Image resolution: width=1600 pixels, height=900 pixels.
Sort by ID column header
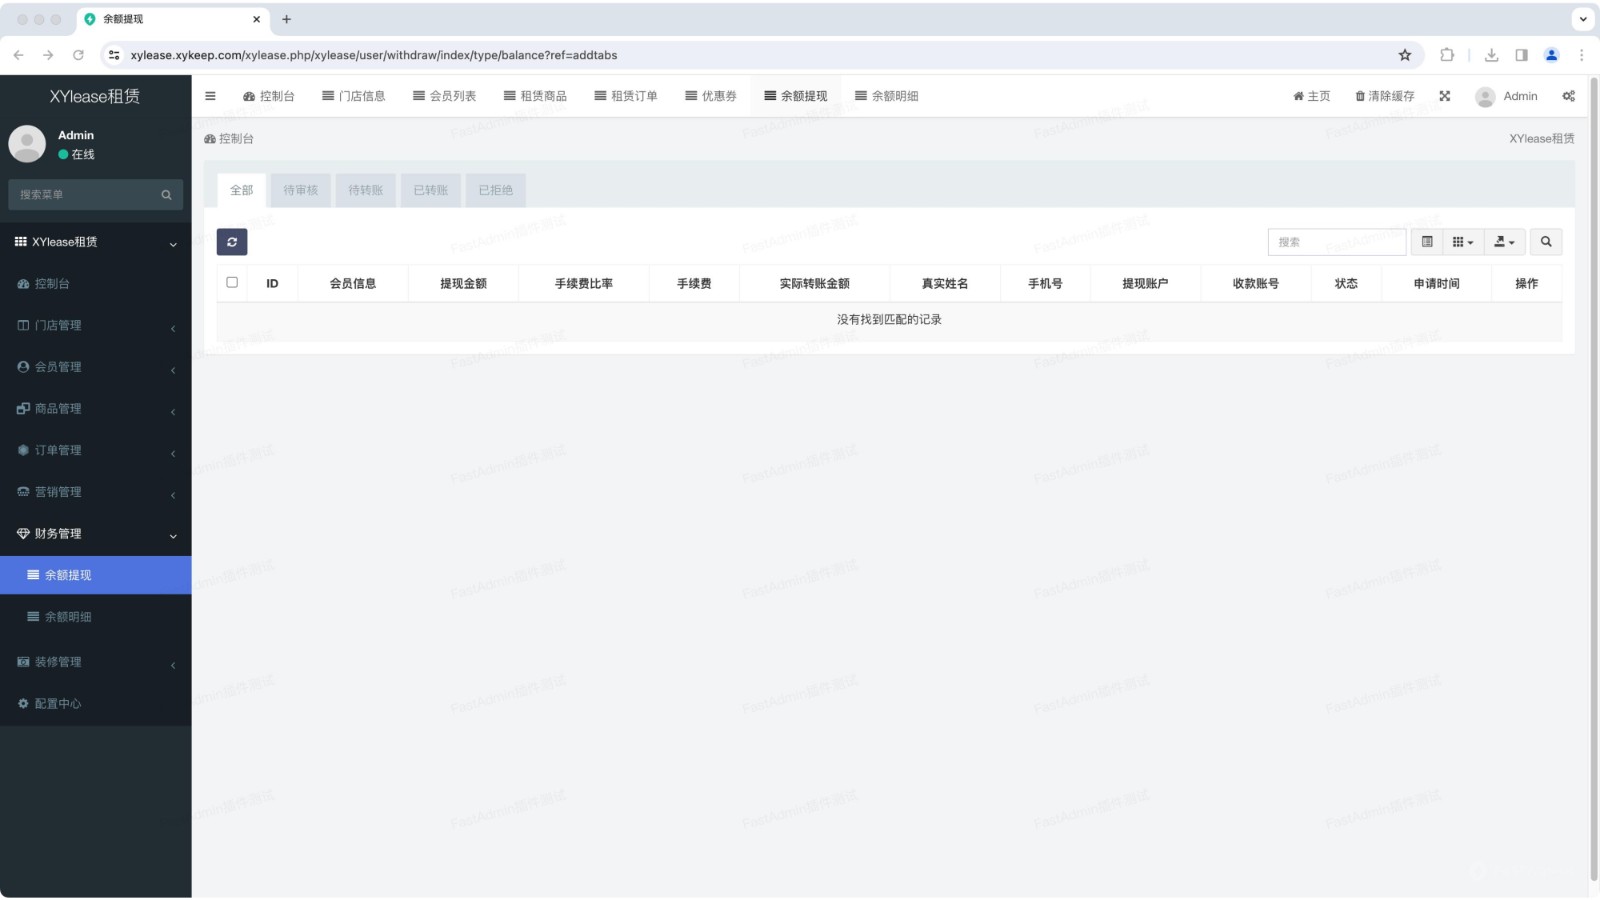click(x=272, y=284)
